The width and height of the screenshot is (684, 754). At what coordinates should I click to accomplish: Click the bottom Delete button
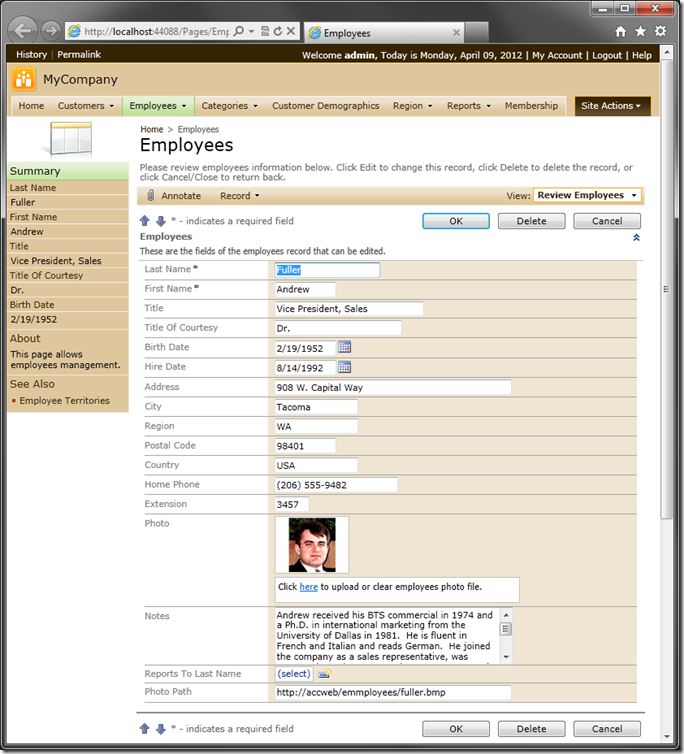[x=531, y=729]
